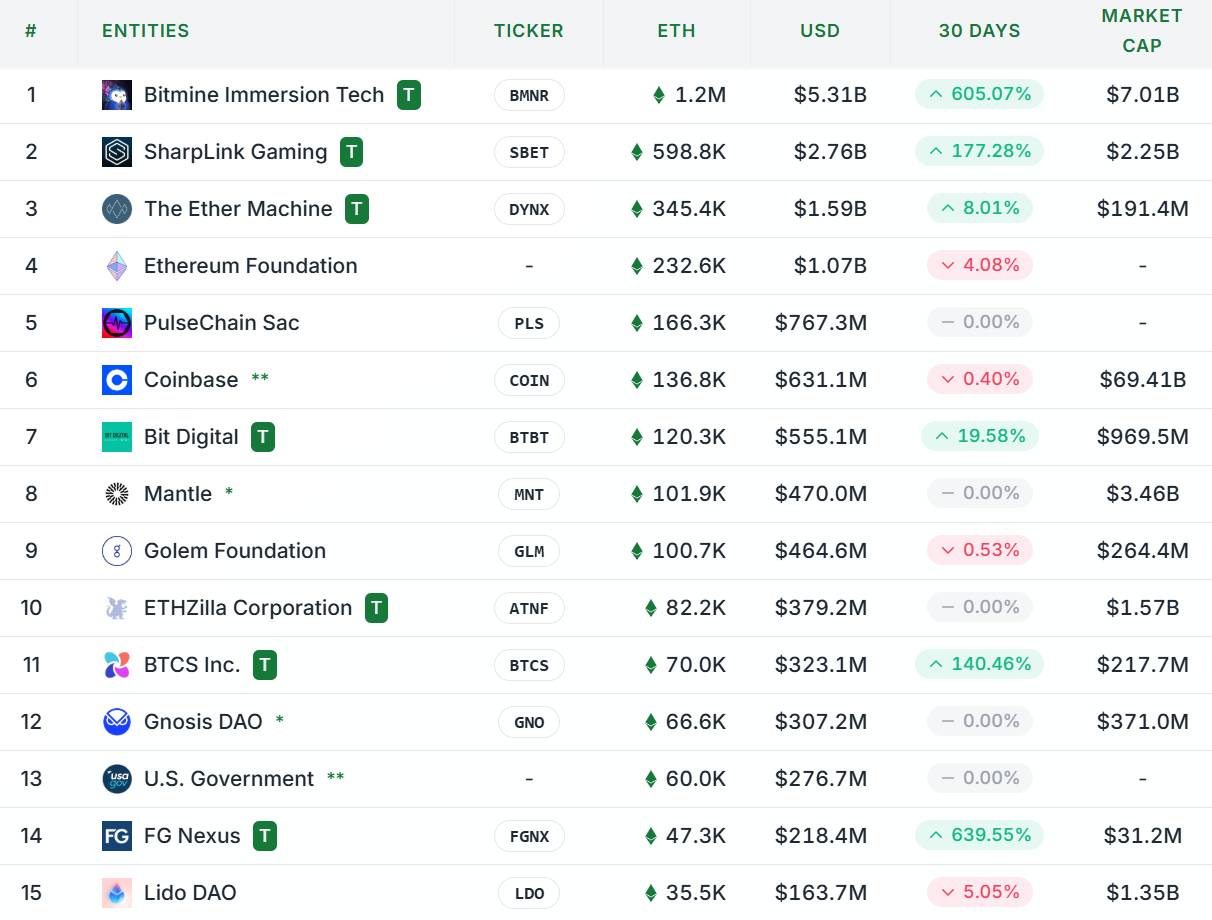Click the DYNX ticker pill
The width and height of the screenshot is (1212, 920).
click(529, 209)
